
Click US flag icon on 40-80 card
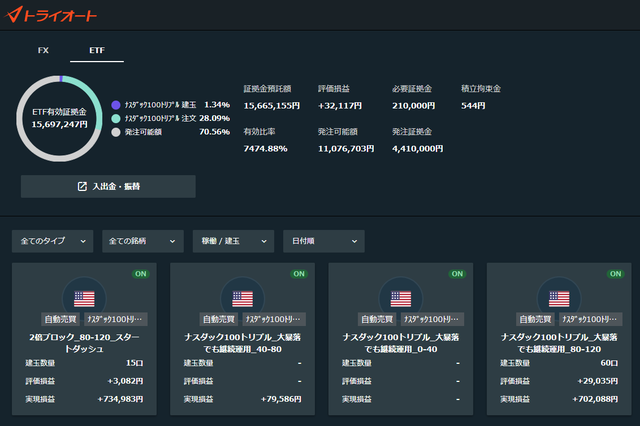[x=242, y=299]
